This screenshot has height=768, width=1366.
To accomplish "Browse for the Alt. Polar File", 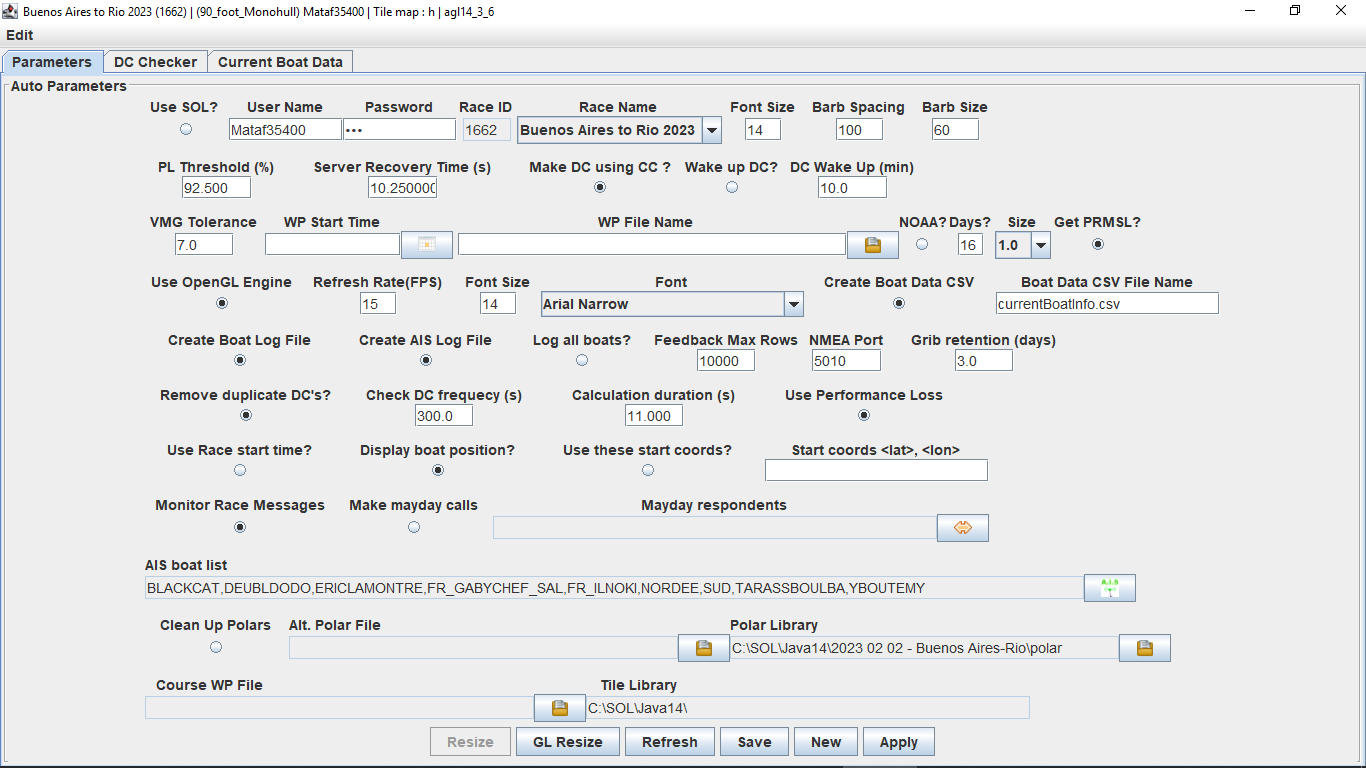I will click(703, 648).
